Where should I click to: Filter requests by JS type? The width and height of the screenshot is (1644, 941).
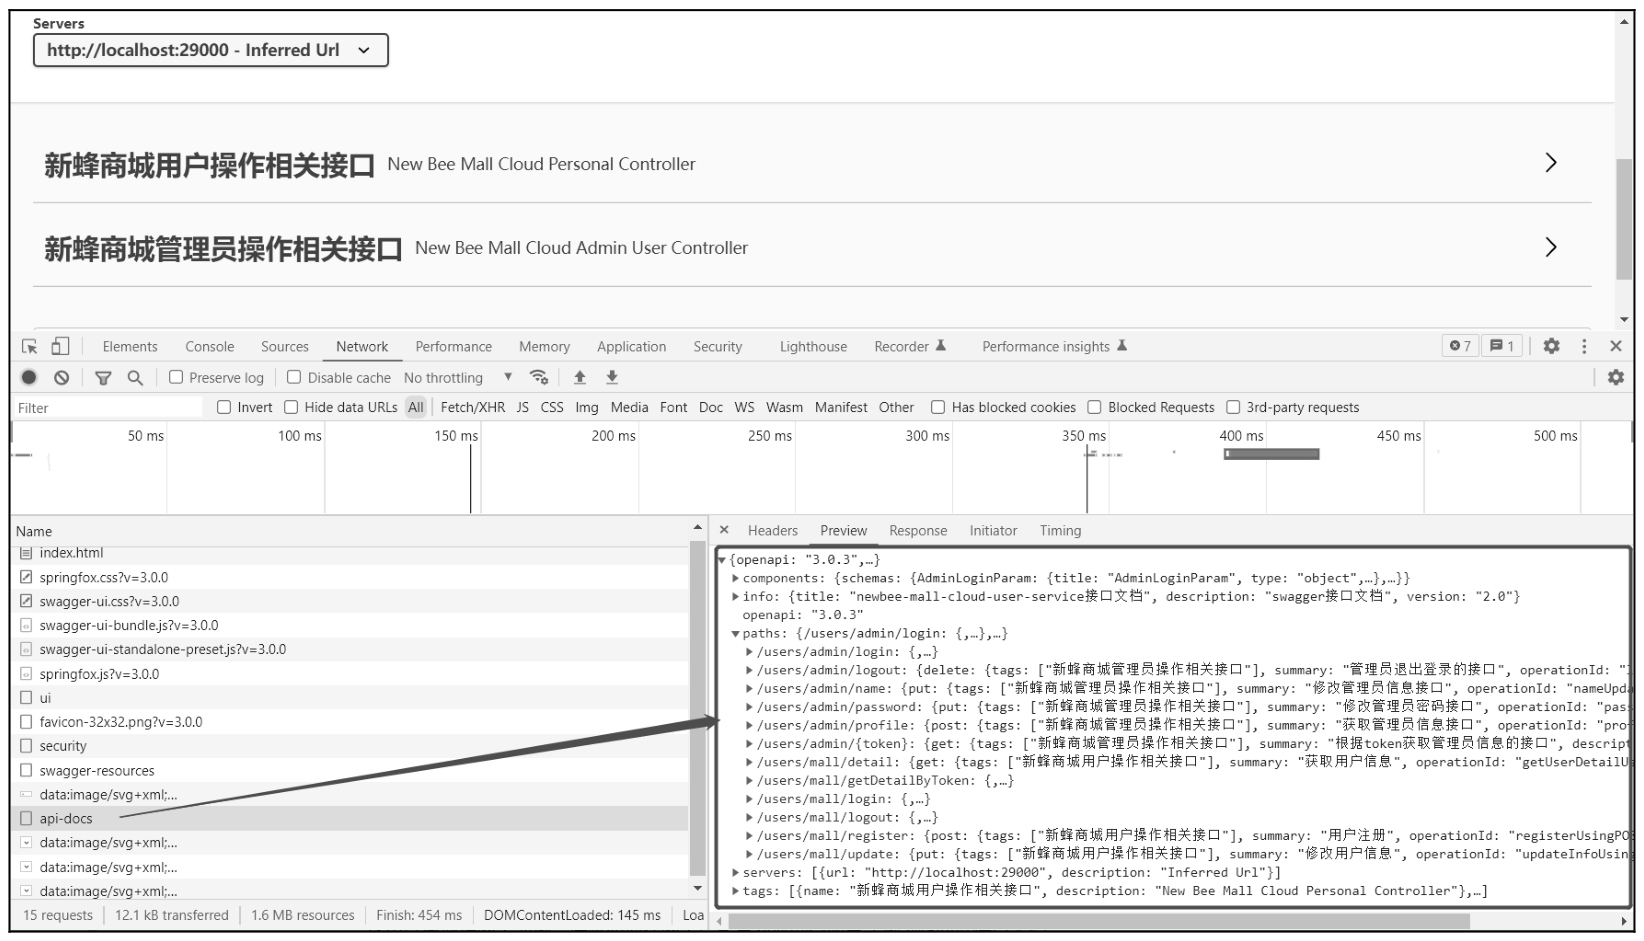coord(523,407)
